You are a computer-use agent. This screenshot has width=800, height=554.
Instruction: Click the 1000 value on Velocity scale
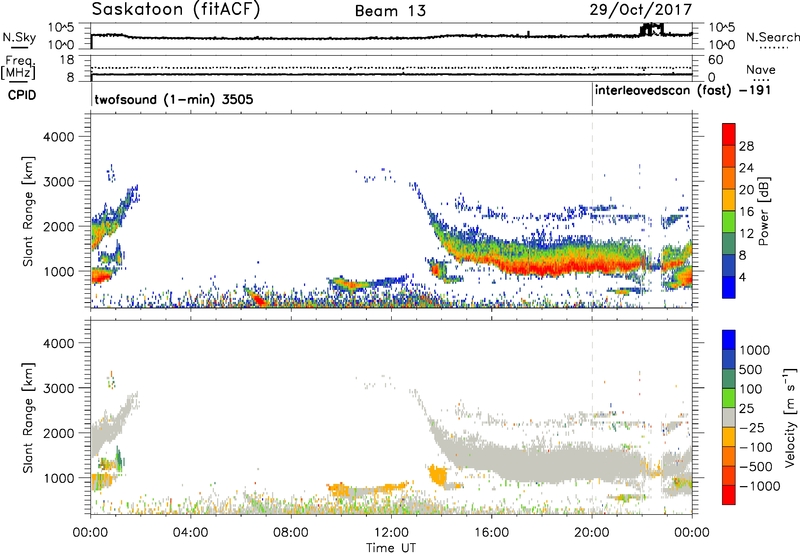(755, 350)
